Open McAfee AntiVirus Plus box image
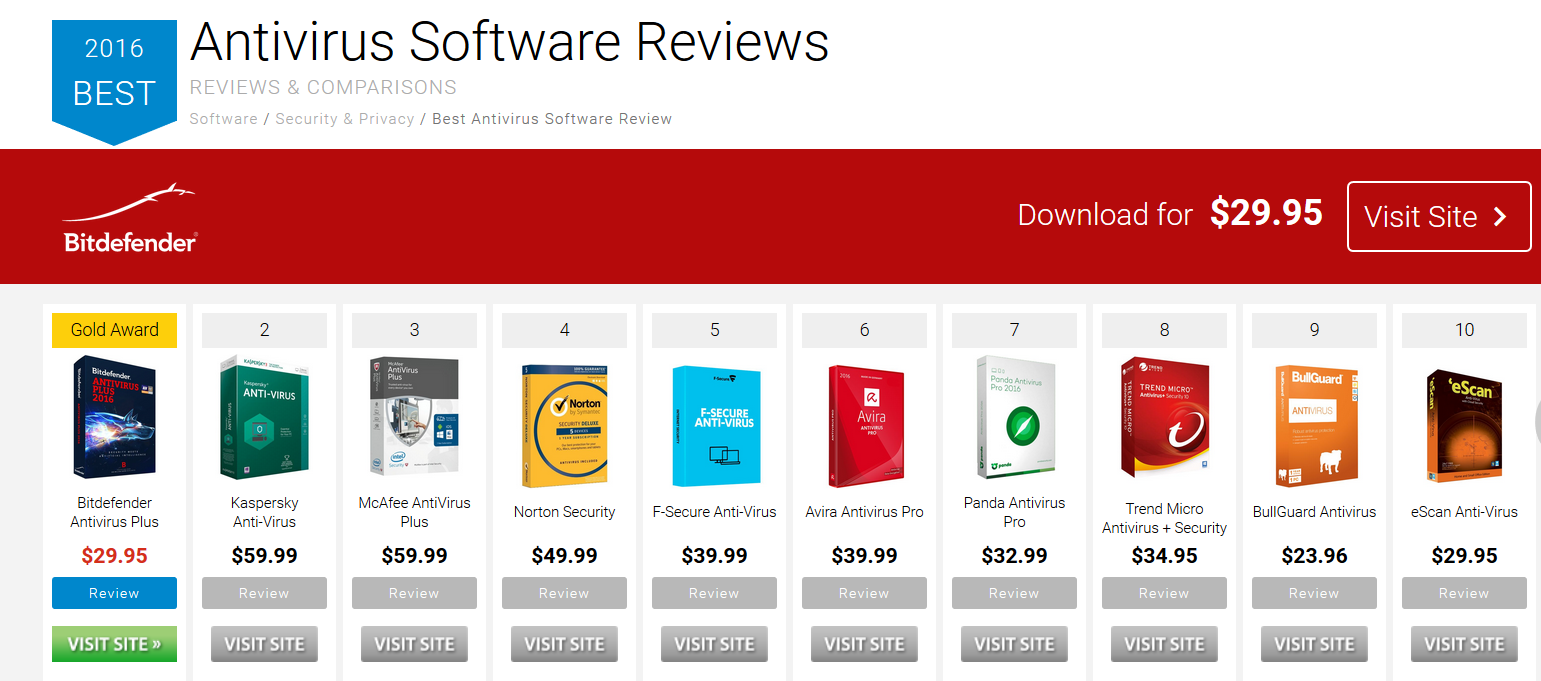 [x=414, y=416]
